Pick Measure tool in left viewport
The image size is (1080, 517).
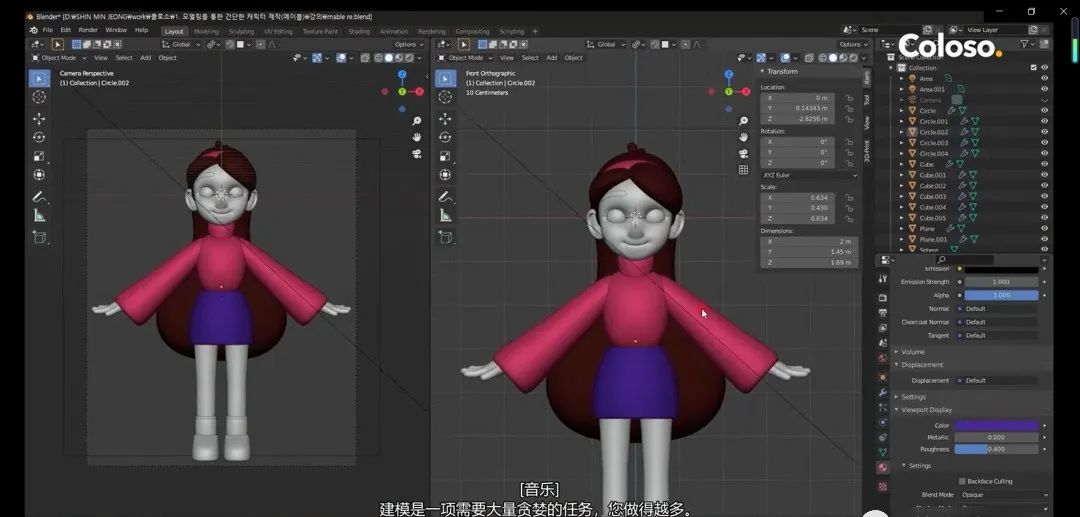(39, 215)
